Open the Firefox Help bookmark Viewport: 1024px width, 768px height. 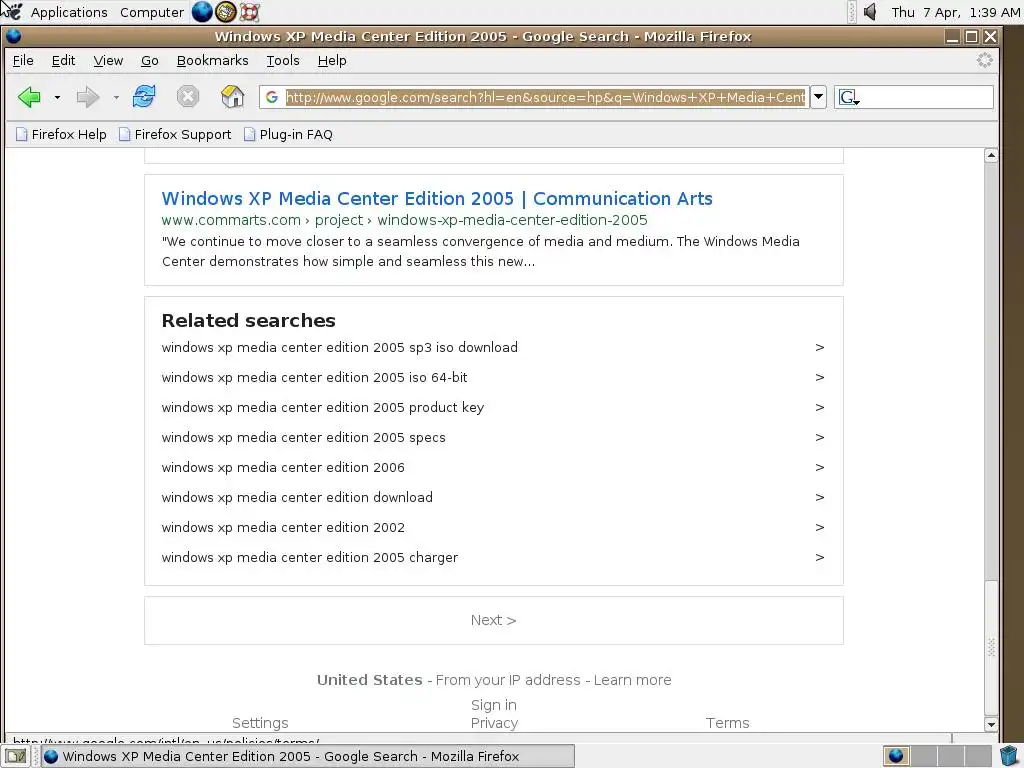[61, 135]
